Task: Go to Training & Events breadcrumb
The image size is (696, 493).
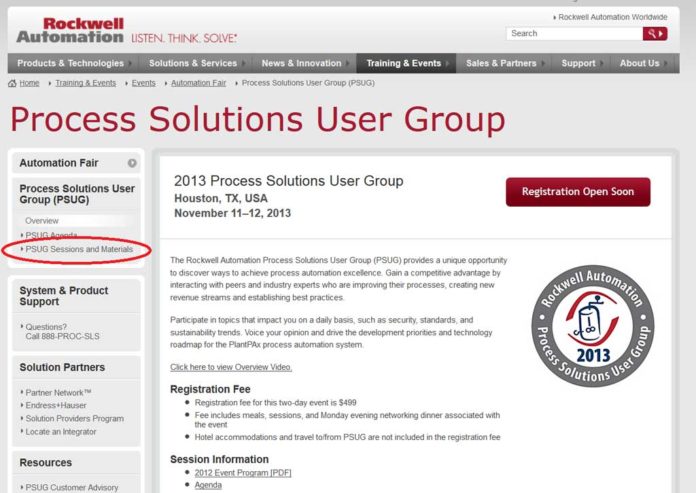Action: tap(86, 83)
